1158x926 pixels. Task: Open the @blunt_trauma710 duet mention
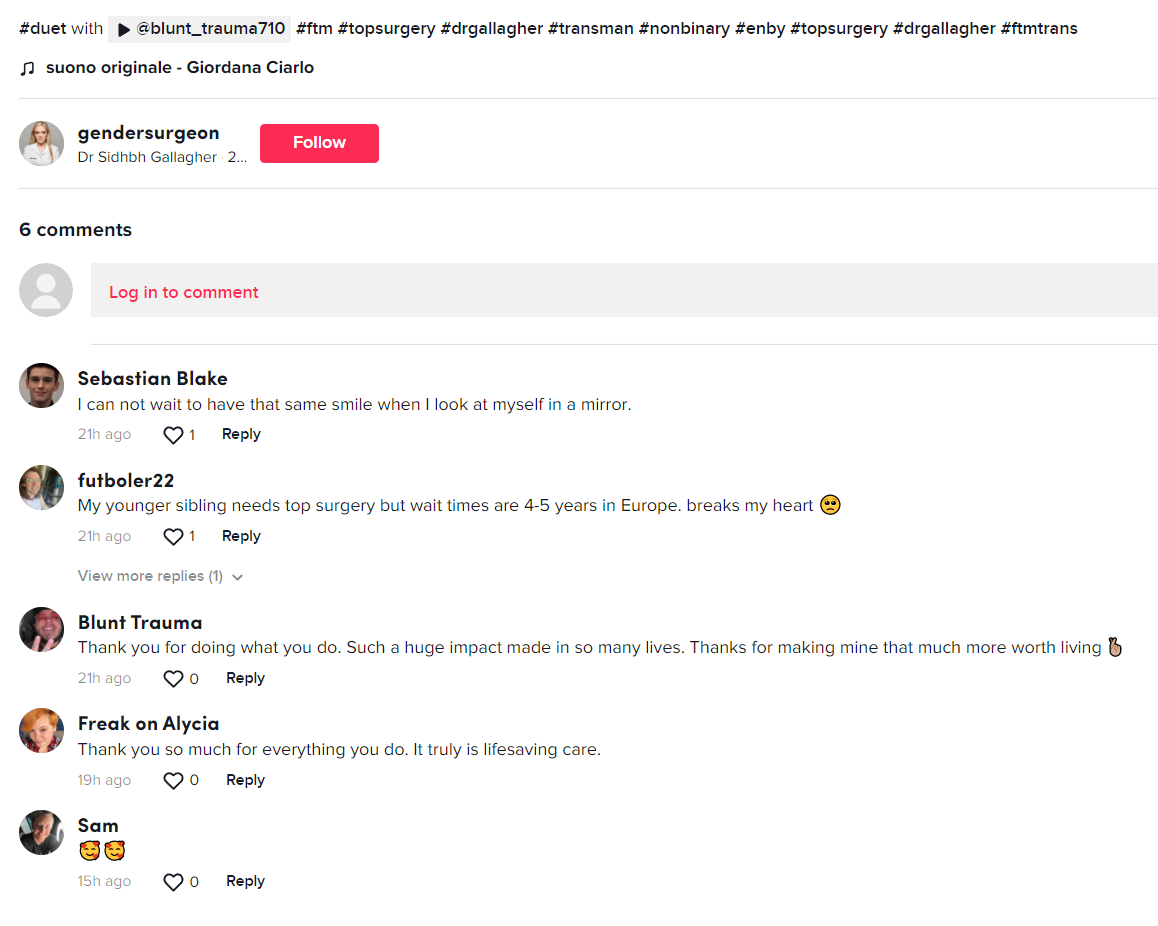199,29
